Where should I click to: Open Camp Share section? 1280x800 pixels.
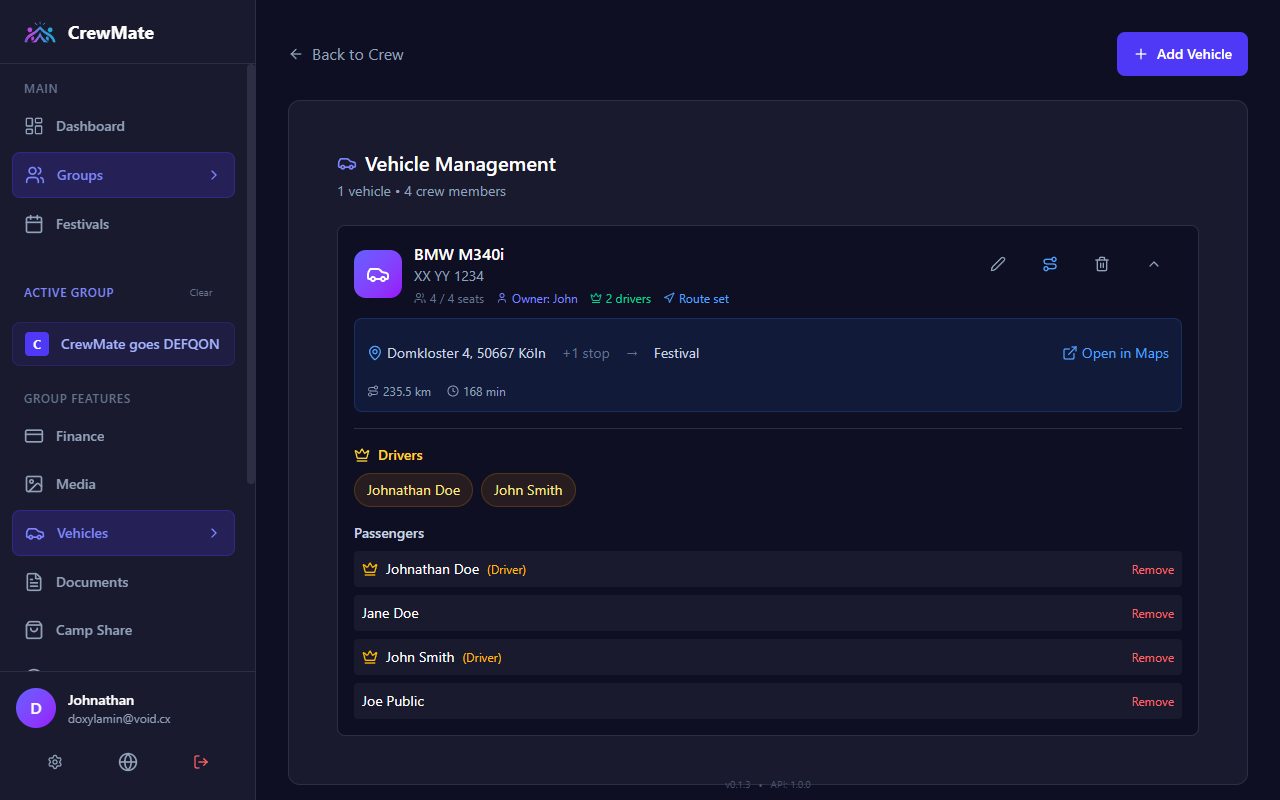click(x=123, y=630)
